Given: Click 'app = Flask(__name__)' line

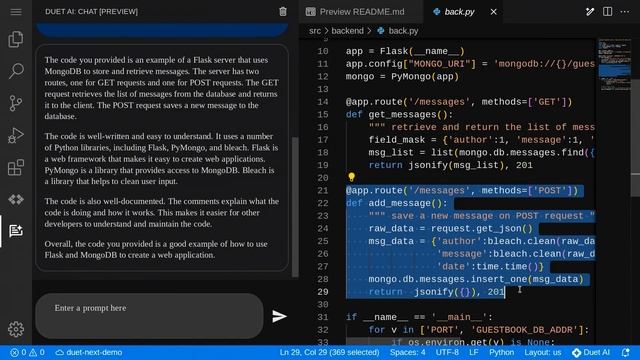Looking at the screenshot, I should (405, 51).
